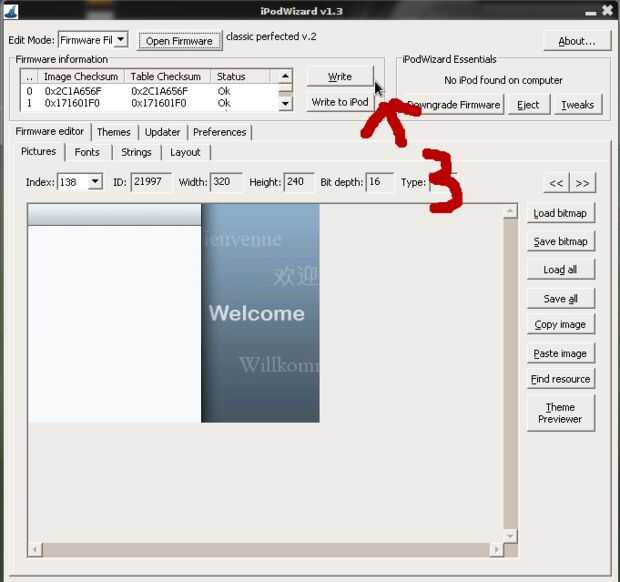Close the iPodWizard window
This screenshot has height=582, width=620.
click(607, 10)
